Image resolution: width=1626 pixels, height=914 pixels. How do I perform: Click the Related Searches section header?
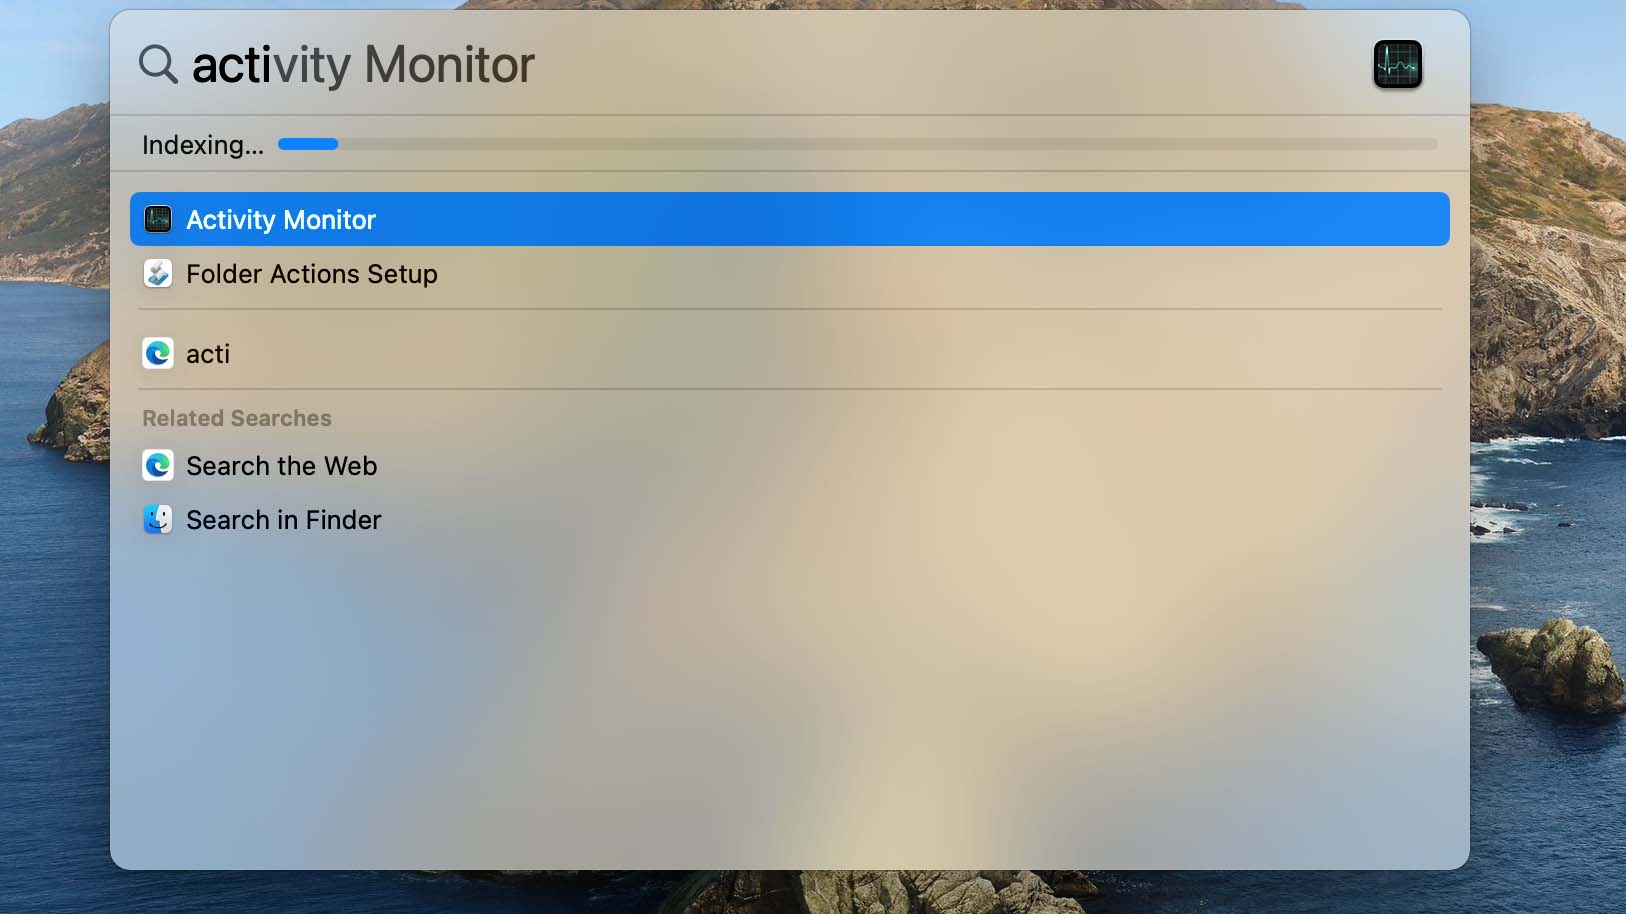click(x=237, y=418)
